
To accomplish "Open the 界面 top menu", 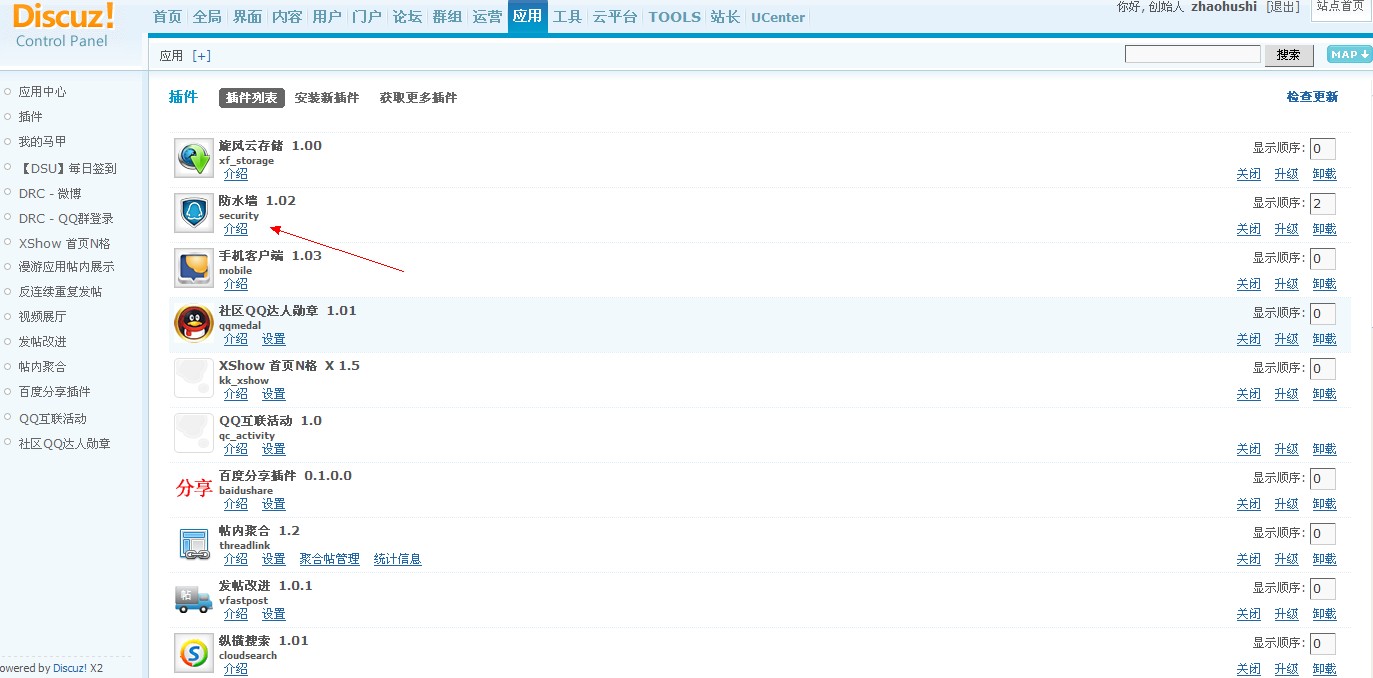I will pos(248,17).
